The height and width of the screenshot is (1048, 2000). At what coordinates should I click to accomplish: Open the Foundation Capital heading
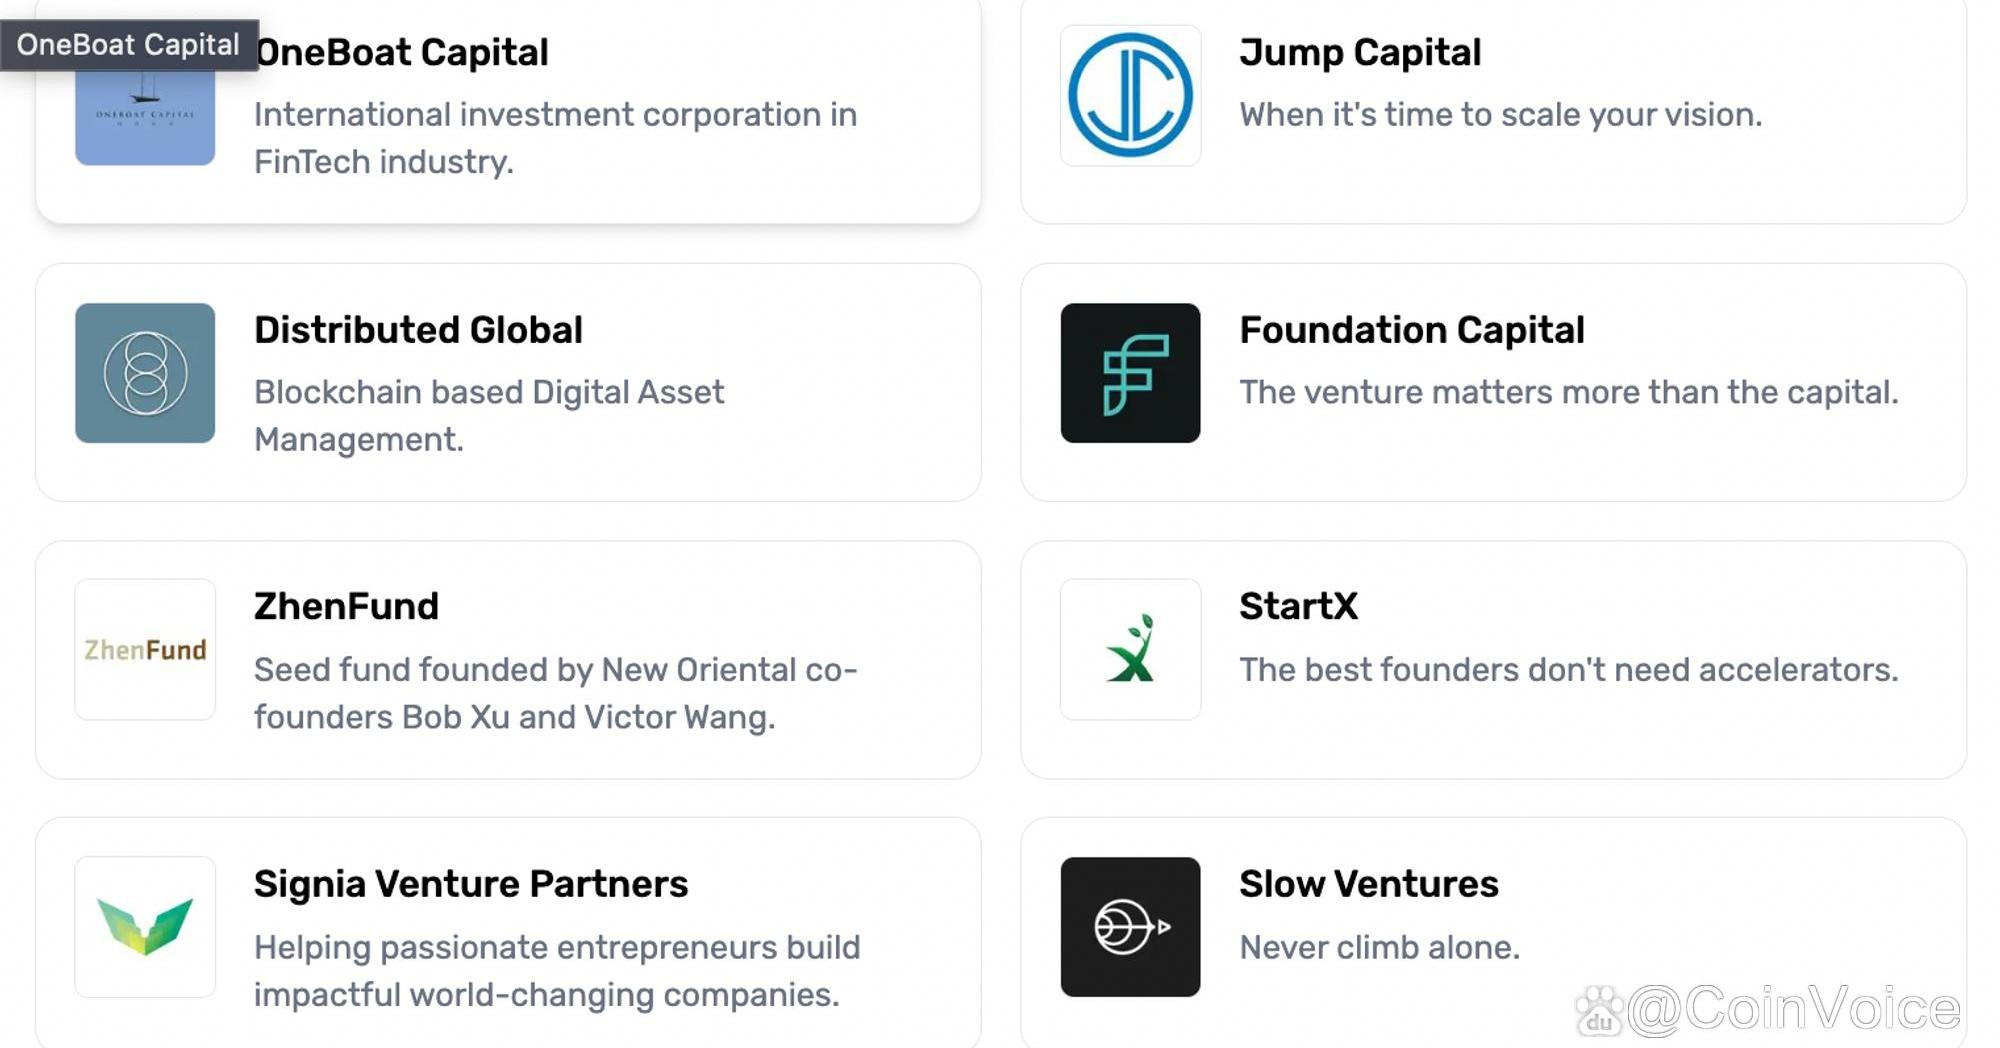point(1412,330)
